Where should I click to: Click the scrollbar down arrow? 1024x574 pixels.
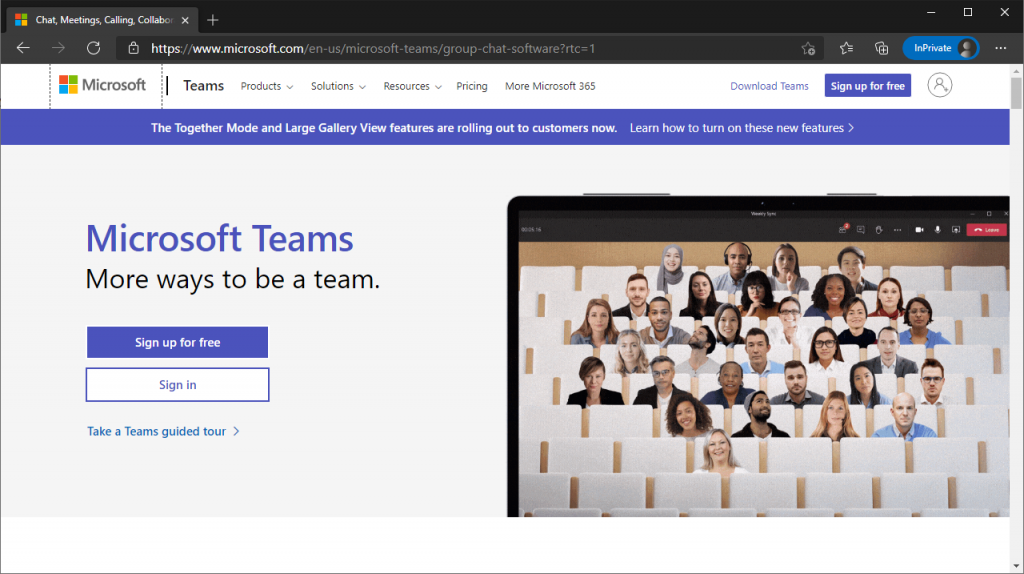click(1016, 566)
